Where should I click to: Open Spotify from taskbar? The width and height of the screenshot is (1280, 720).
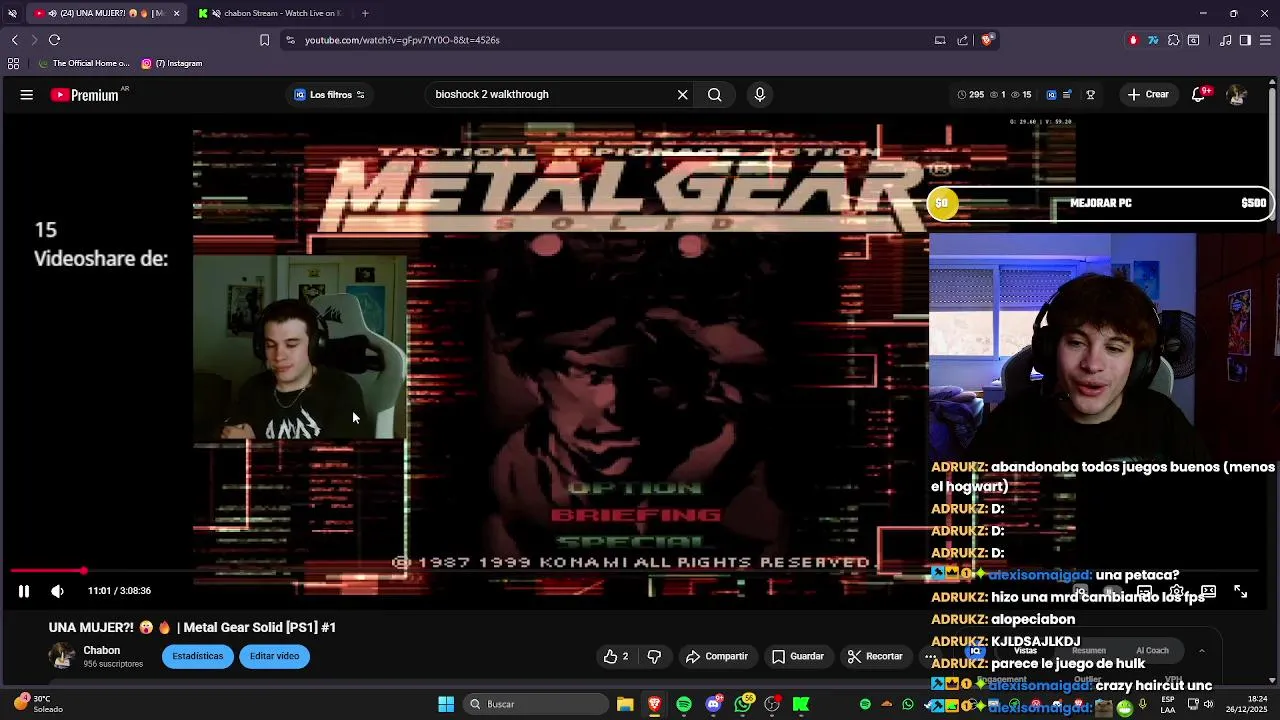(684, 704)
